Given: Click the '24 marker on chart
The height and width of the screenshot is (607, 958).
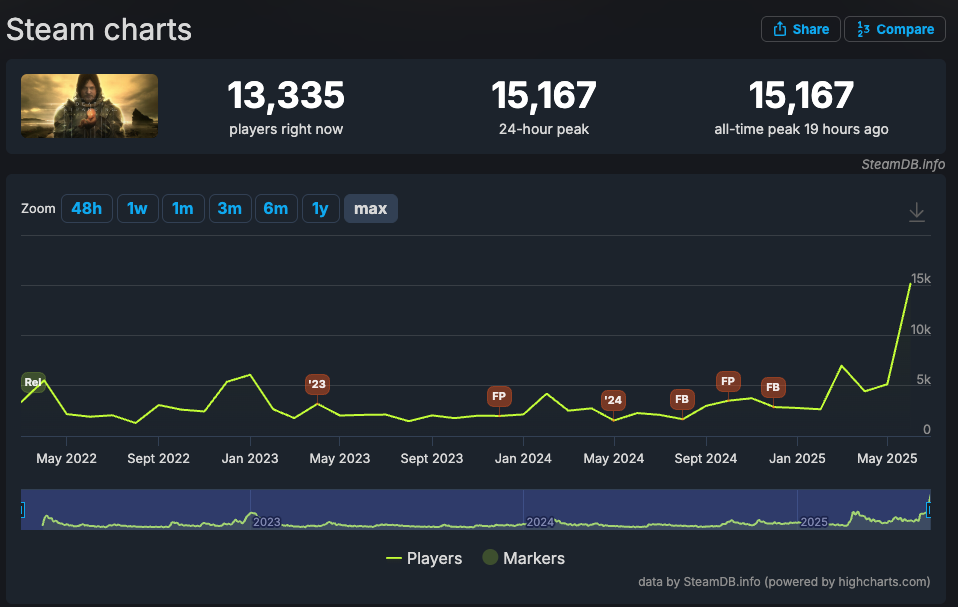Looking at the screenshot, I should click(613, 400).
